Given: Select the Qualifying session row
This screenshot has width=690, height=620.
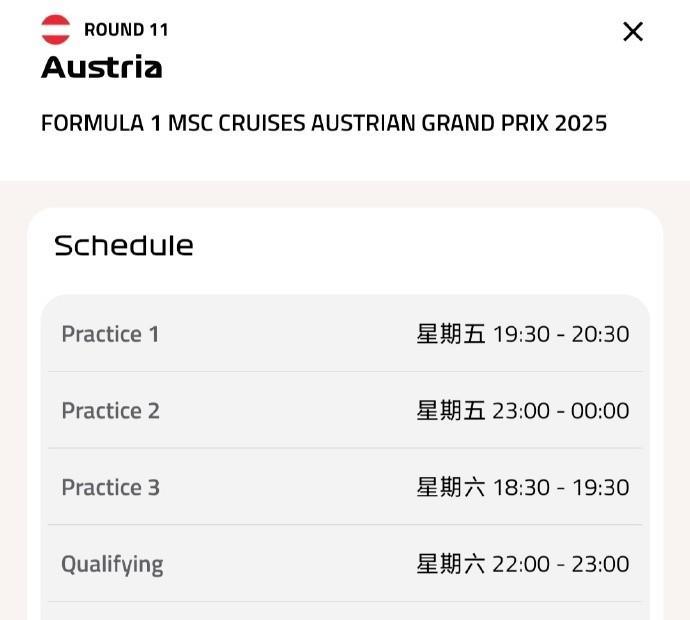Looking at the screenshot, I should click(x=345, y=563).
